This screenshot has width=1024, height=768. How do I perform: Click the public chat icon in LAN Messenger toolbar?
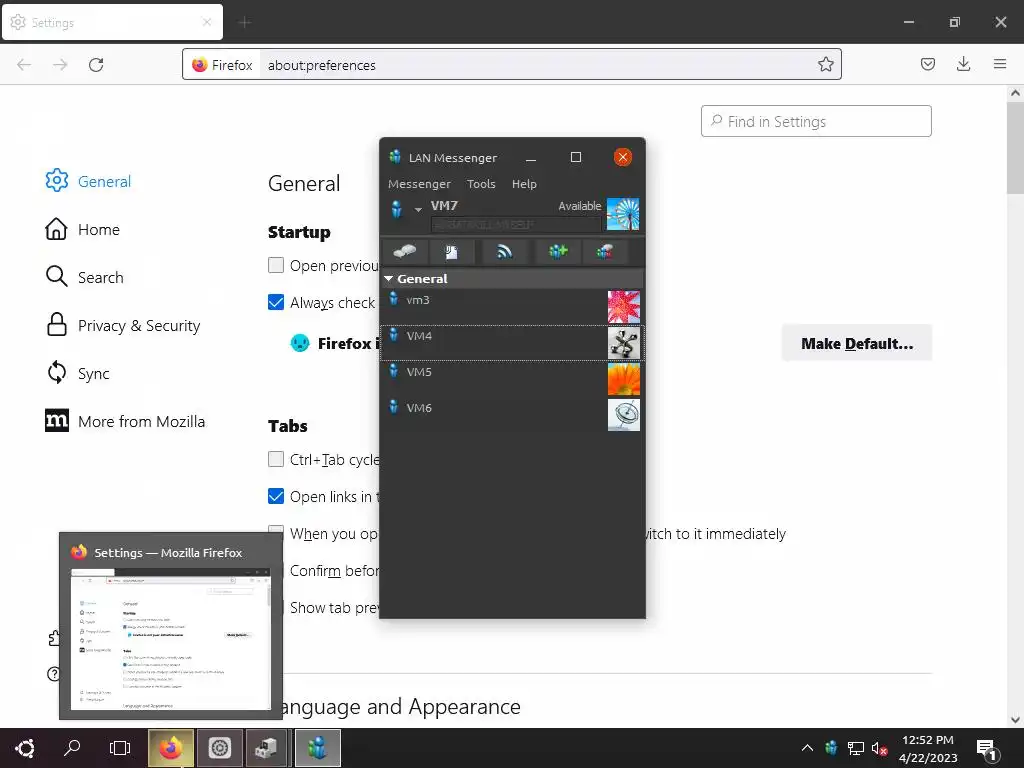605,251
